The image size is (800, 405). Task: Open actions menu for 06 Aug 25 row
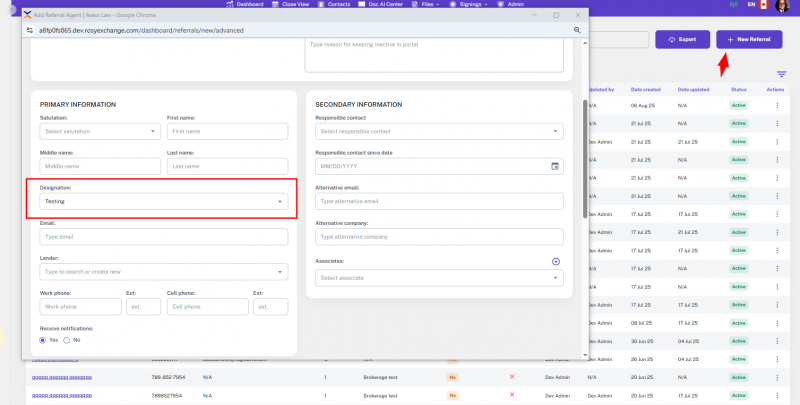tap(774, 105)
